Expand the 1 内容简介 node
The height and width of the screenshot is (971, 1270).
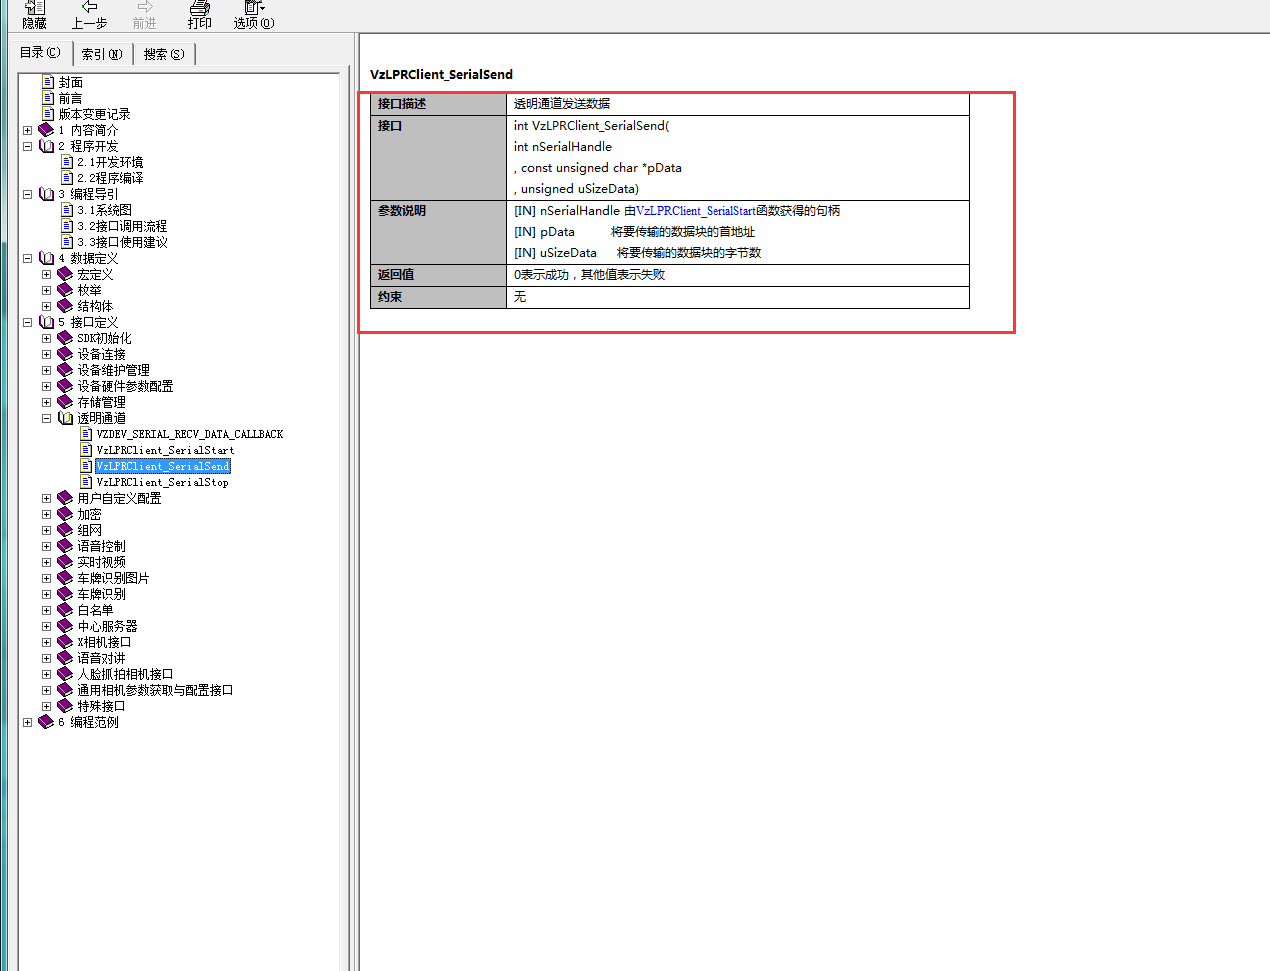27,130
